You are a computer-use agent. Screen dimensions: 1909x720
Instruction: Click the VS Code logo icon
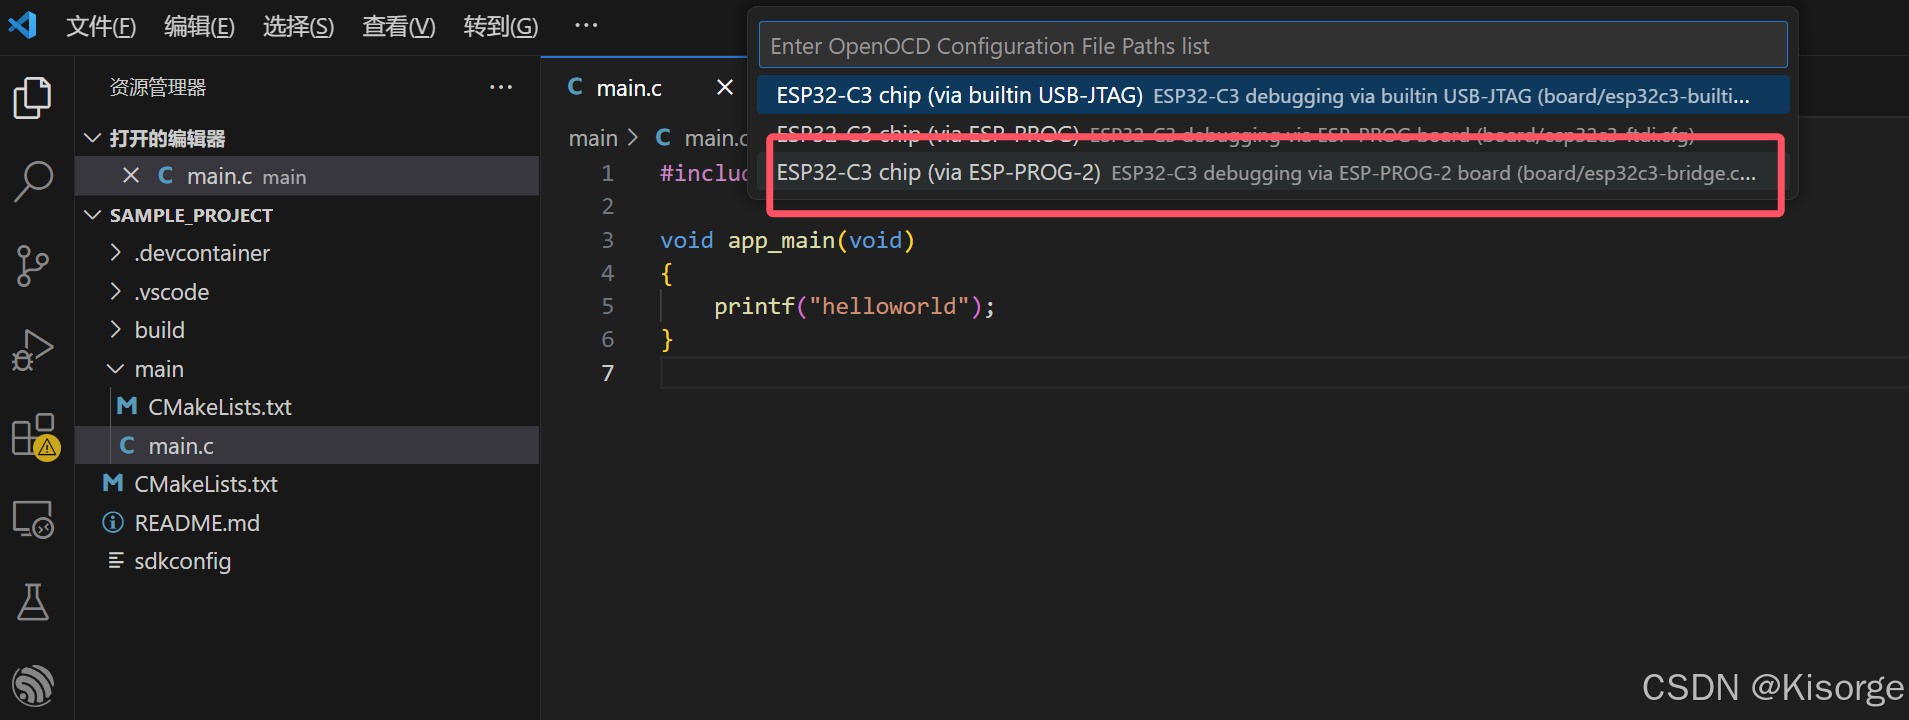click(x=22, y=25)
